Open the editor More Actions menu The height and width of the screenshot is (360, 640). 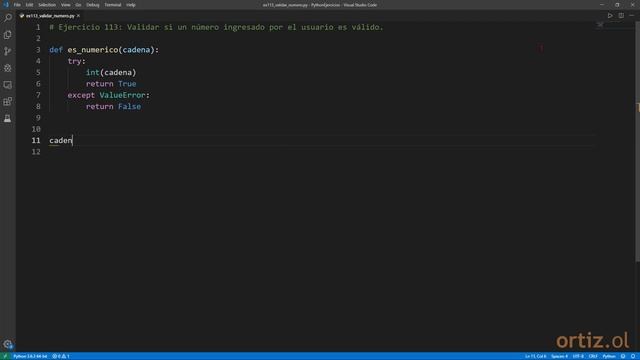coord(631,16)
